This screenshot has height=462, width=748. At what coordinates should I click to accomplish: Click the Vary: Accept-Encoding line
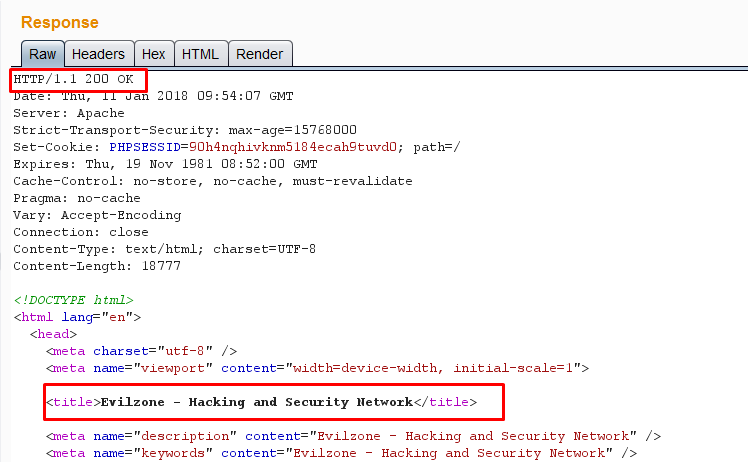click(x=97, y=215)
